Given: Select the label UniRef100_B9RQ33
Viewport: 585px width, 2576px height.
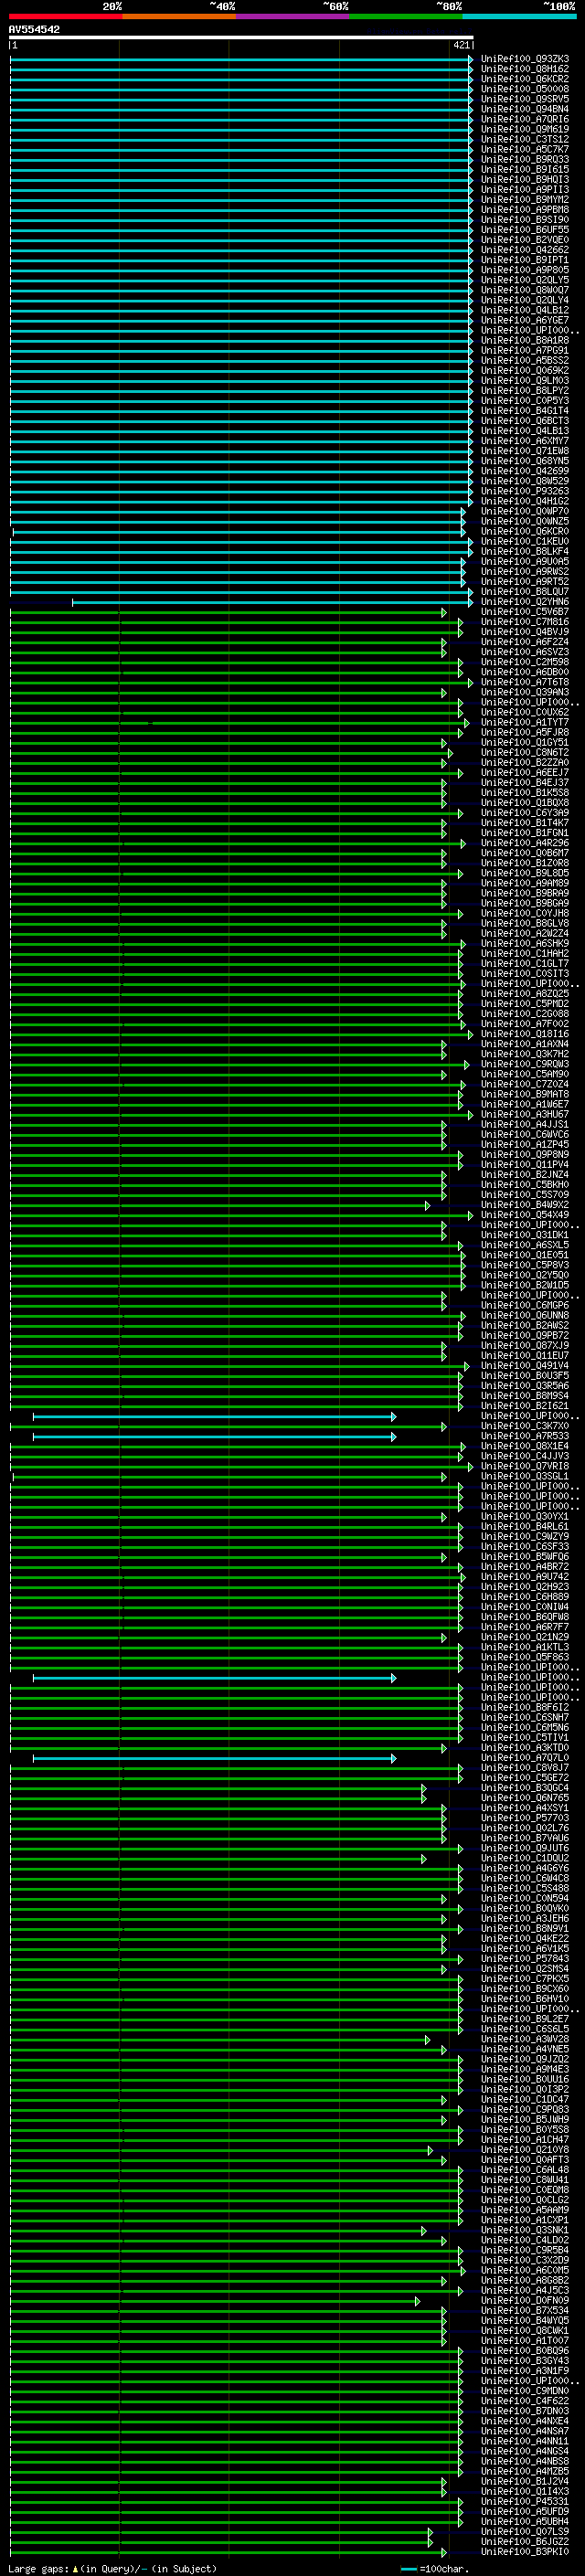Looking at the screenshot, I should [x=525, y=159].
